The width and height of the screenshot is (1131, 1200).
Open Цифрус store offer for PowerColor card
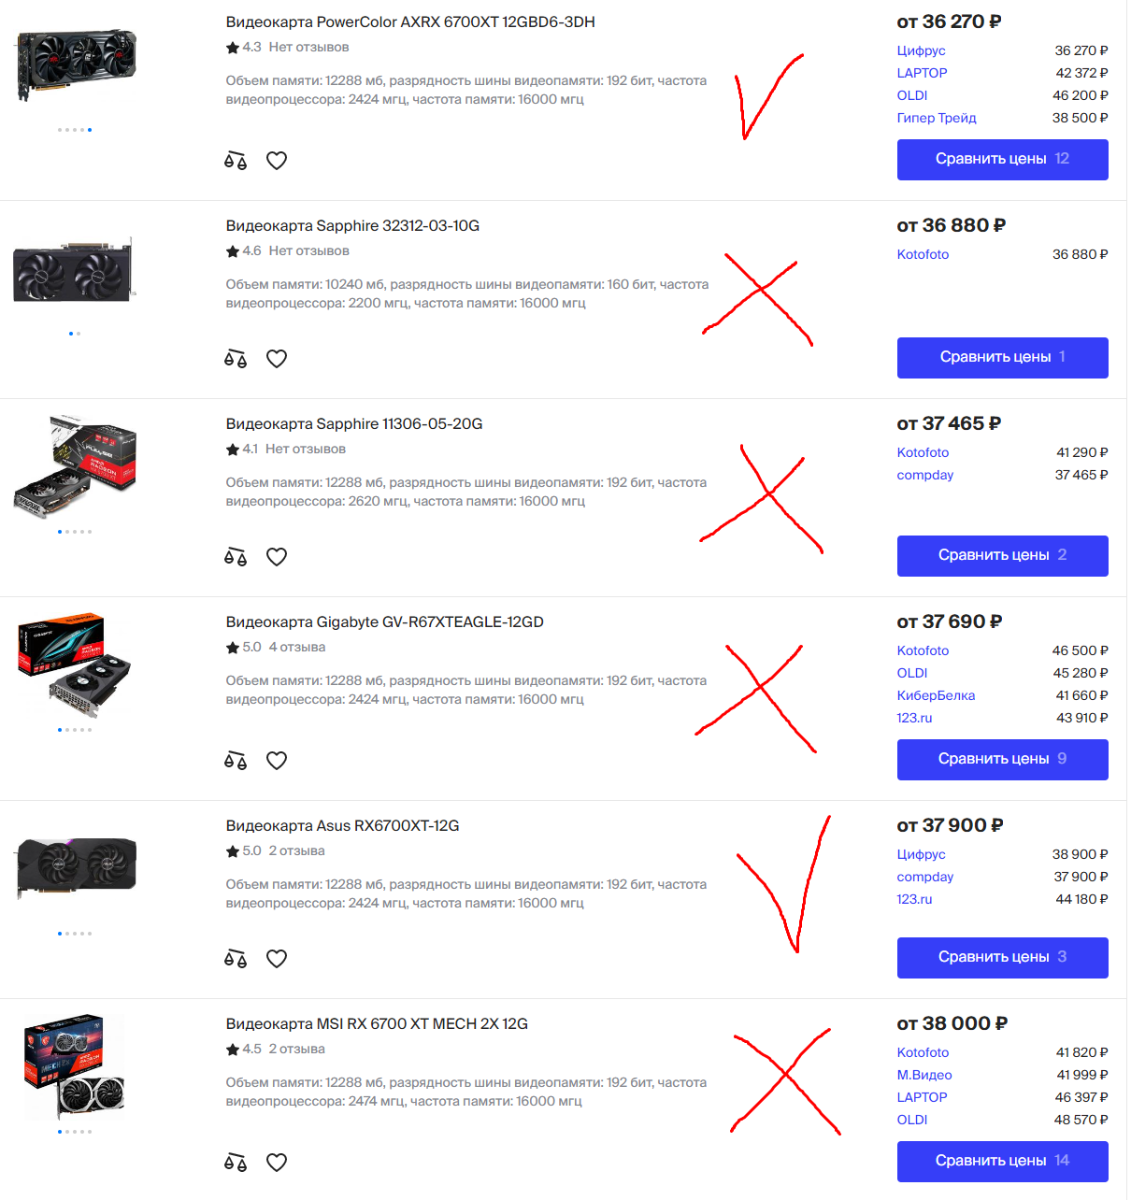pos(921,50)
